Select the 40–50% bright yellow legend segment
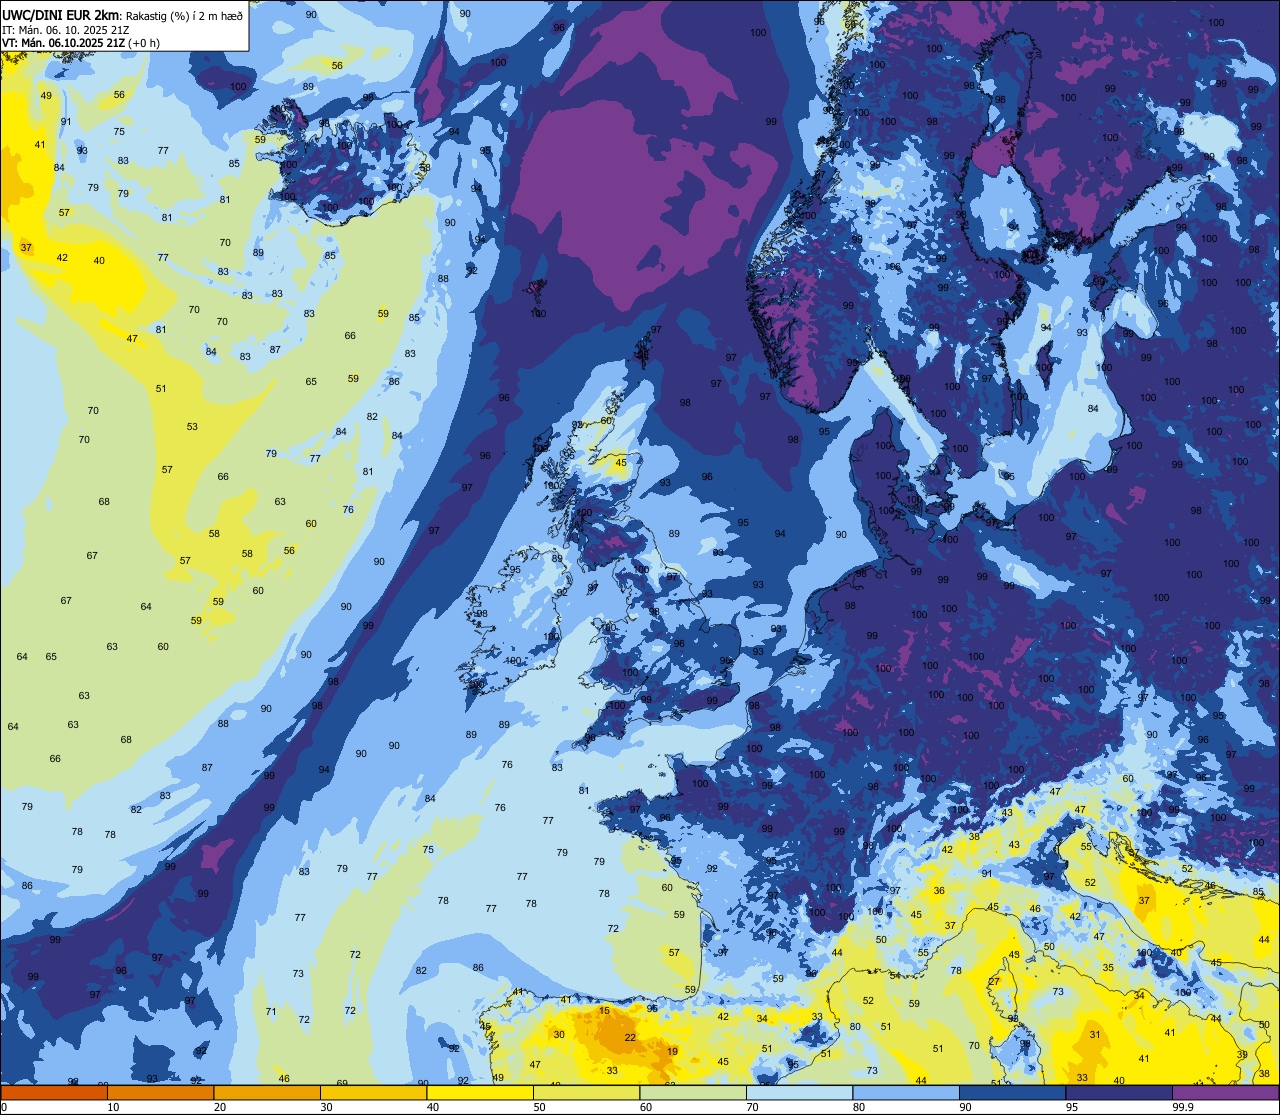This screenshot has width=1280, height=1115. (480, 1092)
